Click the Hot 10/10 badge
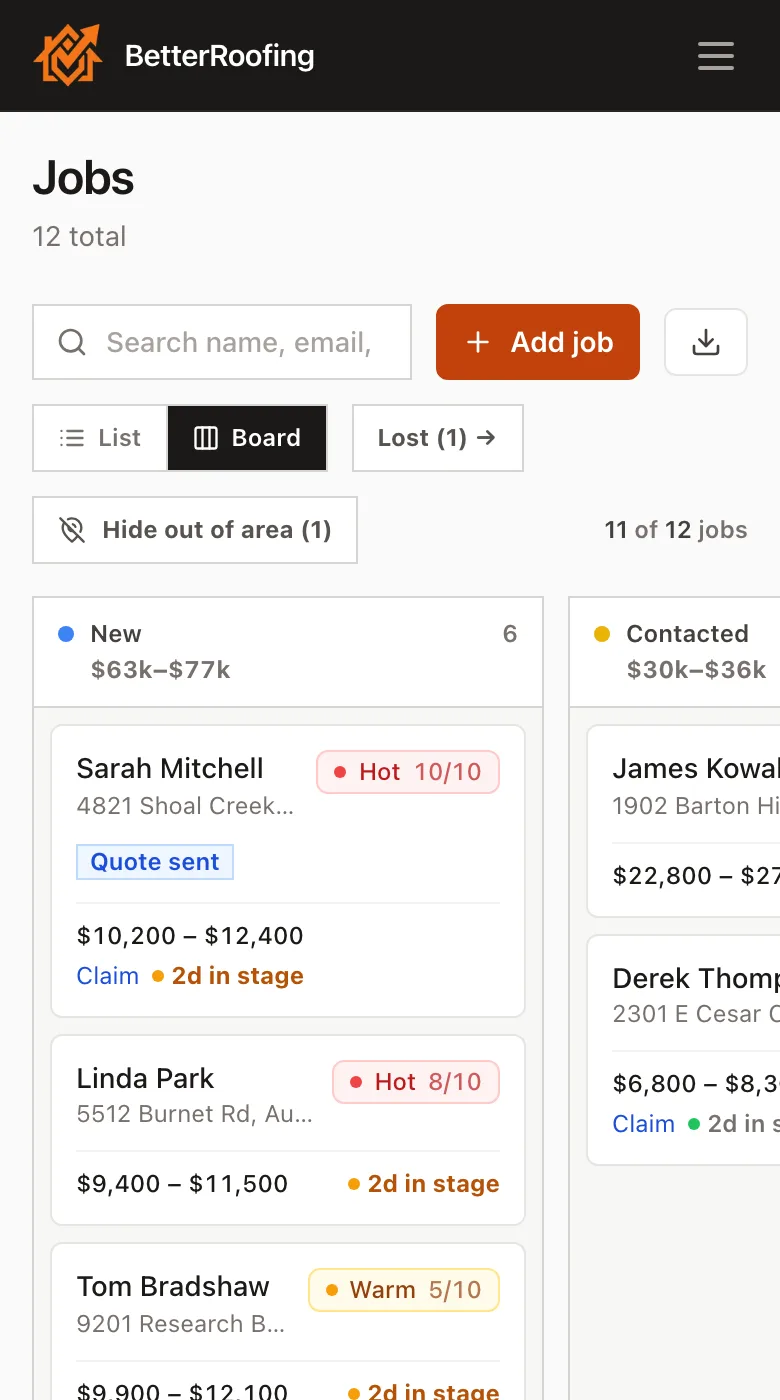This screenshot has height=1400, width=780. pos(408,772)
